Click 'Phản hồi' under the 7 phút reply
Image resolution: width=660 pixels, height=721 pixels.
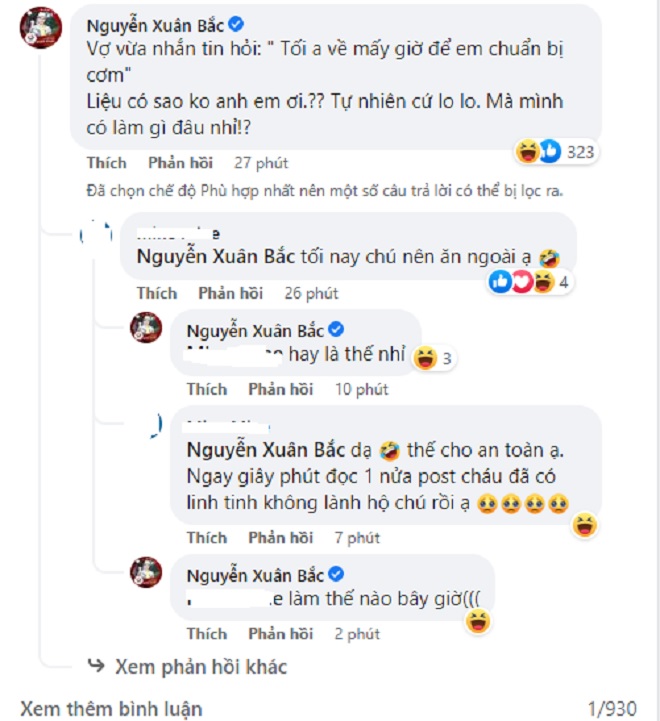pos(280,538)
